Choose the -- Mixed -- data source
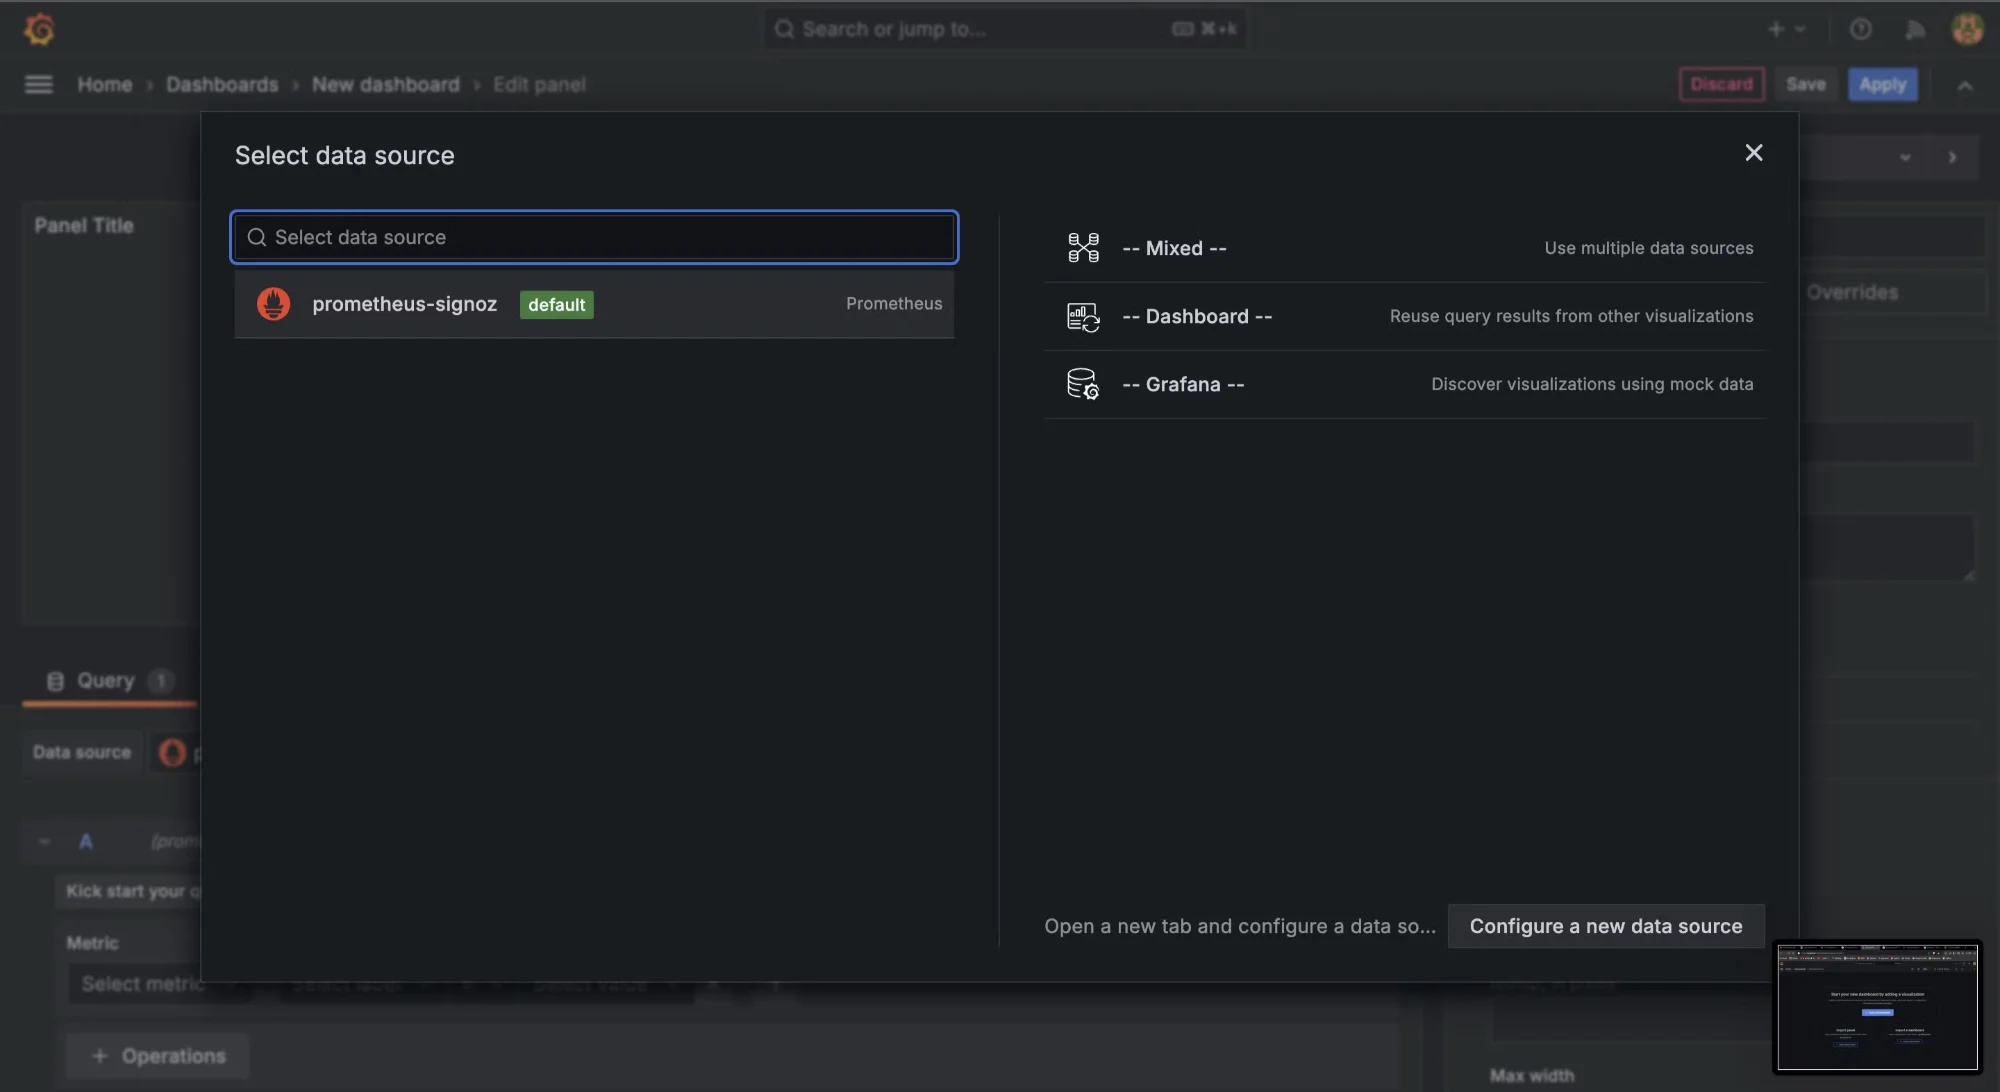 (x=1405, y=248)
